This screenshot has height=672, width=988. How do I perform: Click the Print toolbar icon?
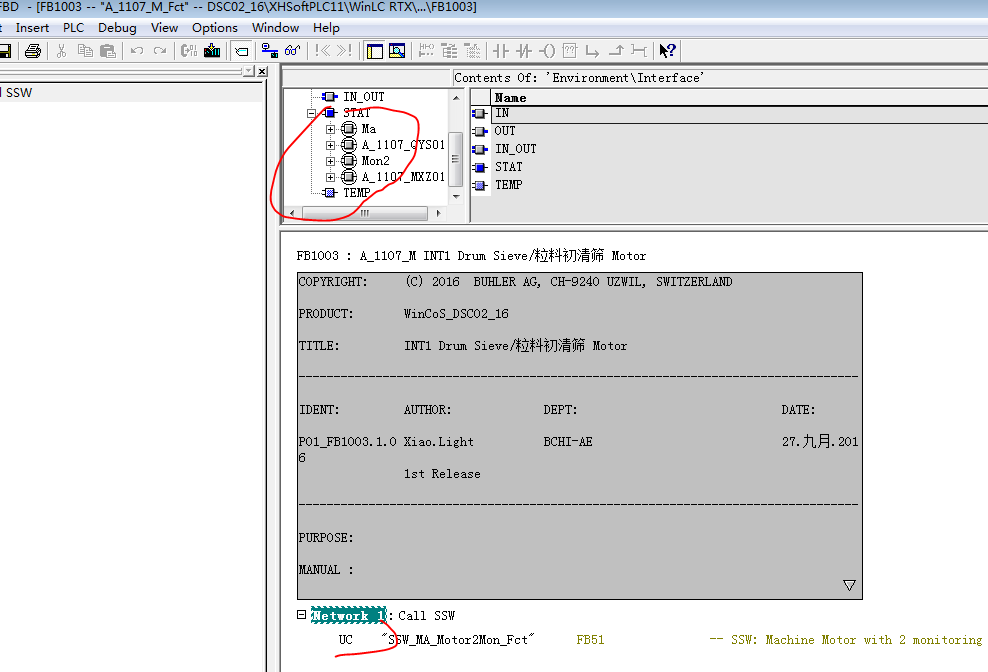click(x=33, y=51)
